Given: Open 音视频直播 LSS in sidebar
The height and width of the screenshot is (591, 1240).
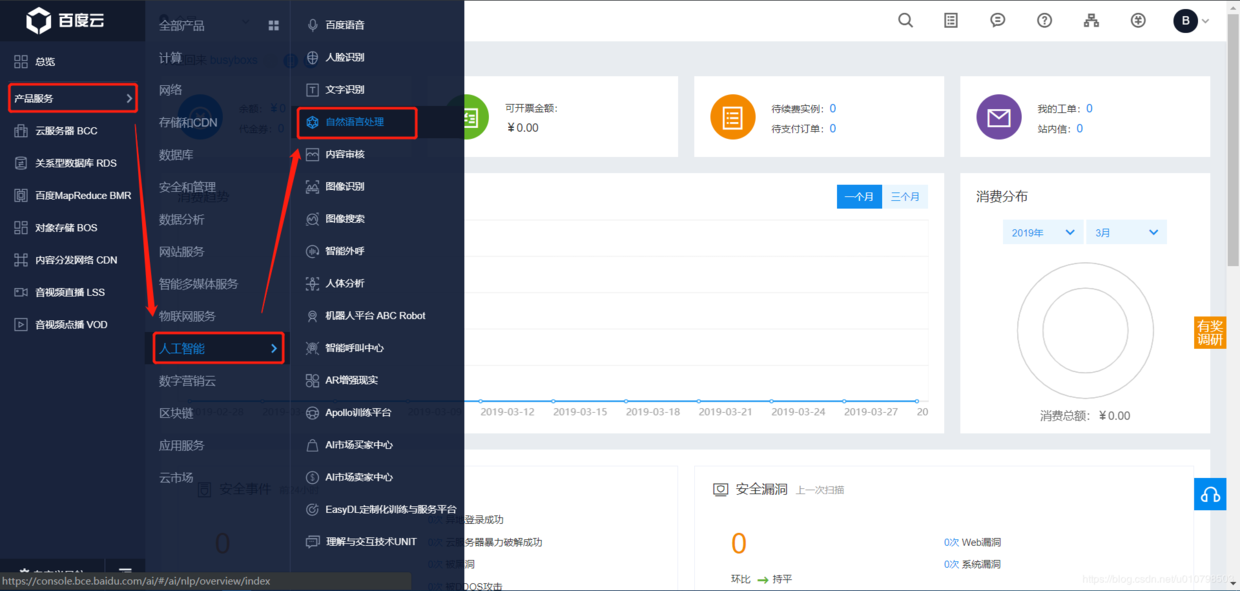Looking at the screenshot, I should coord(72,292).
